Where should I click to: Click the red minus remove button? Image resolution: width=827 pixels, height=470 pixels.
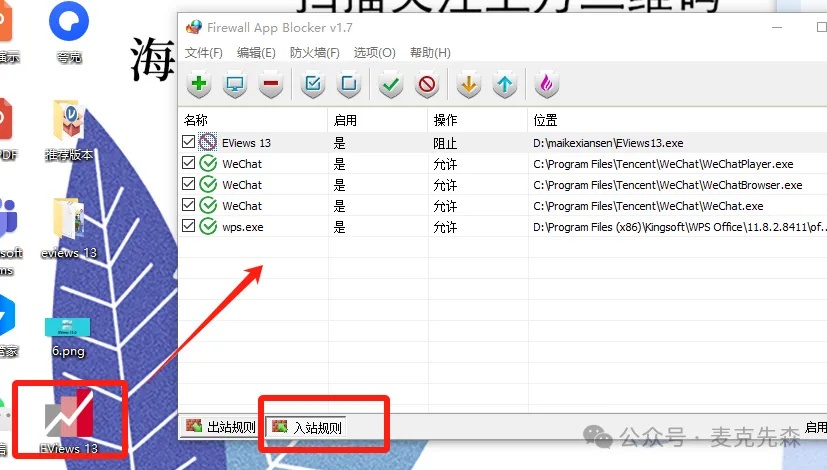(x=271, y=84)
